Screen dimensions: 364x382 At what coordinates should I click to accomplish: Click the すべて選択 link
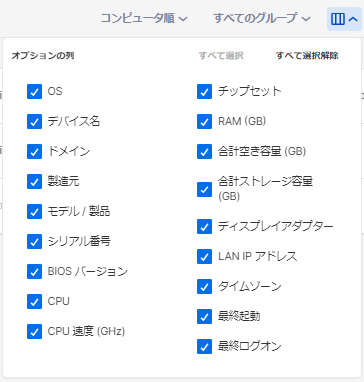(221, 56)
